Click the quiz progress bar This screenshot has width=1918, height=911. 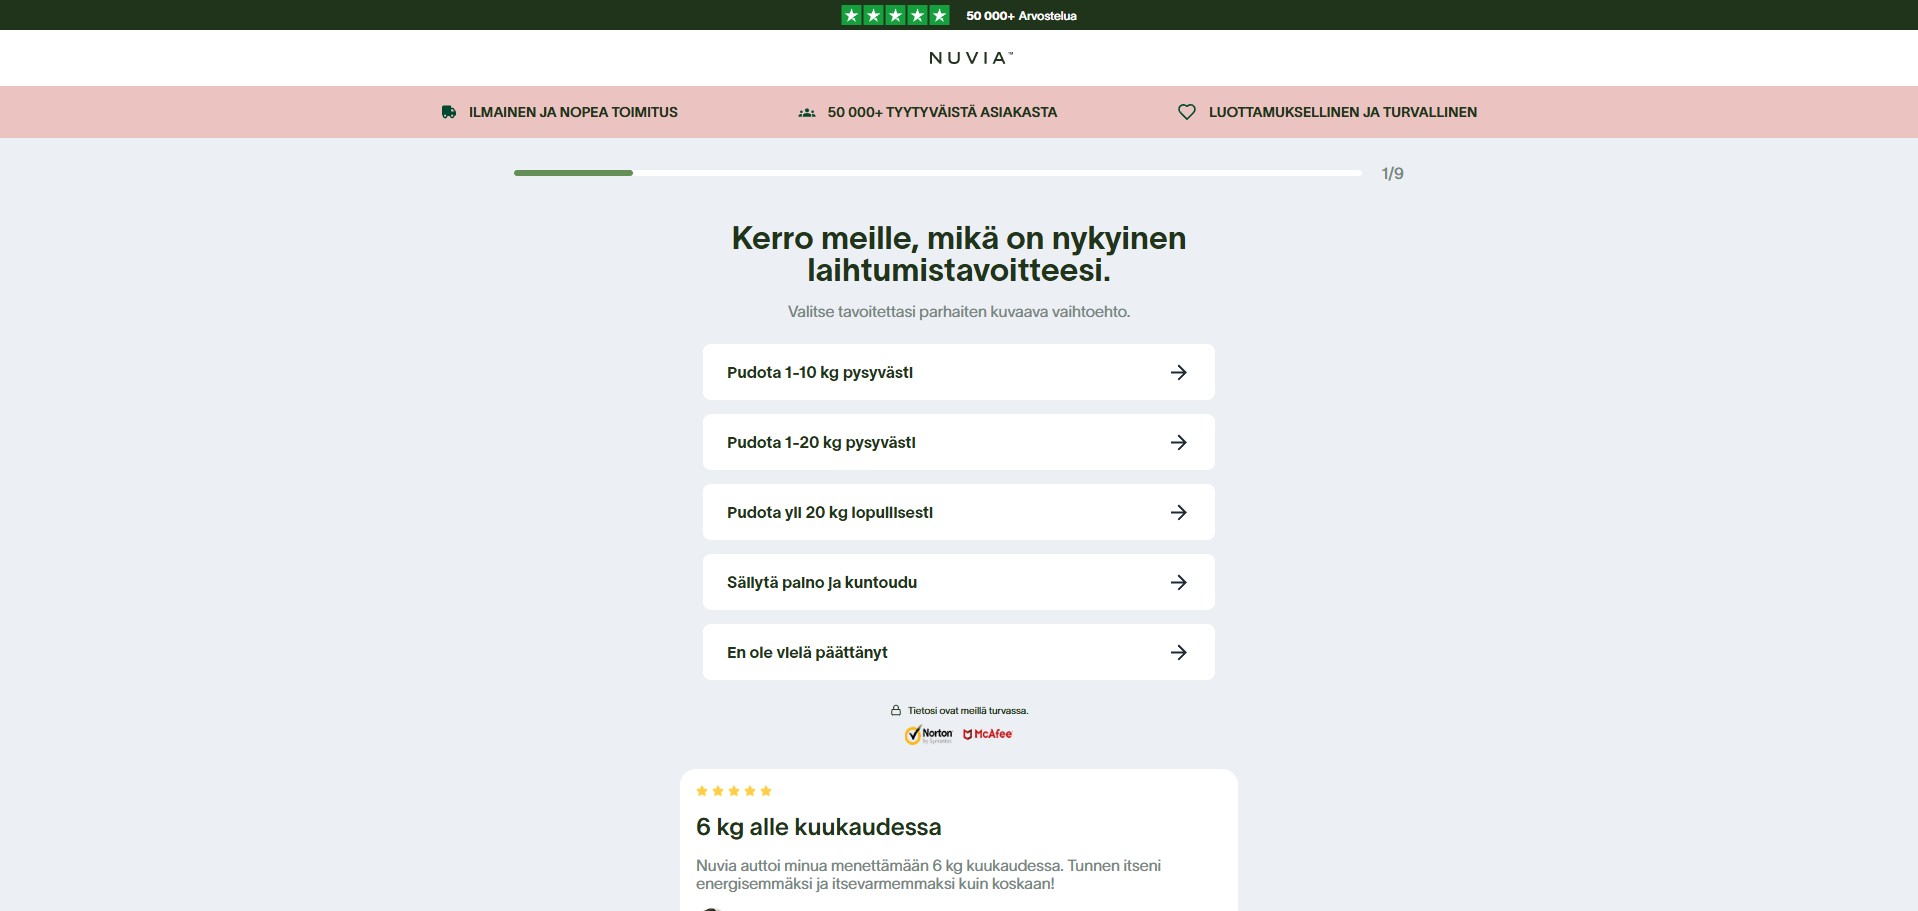[x=937, y=173]
